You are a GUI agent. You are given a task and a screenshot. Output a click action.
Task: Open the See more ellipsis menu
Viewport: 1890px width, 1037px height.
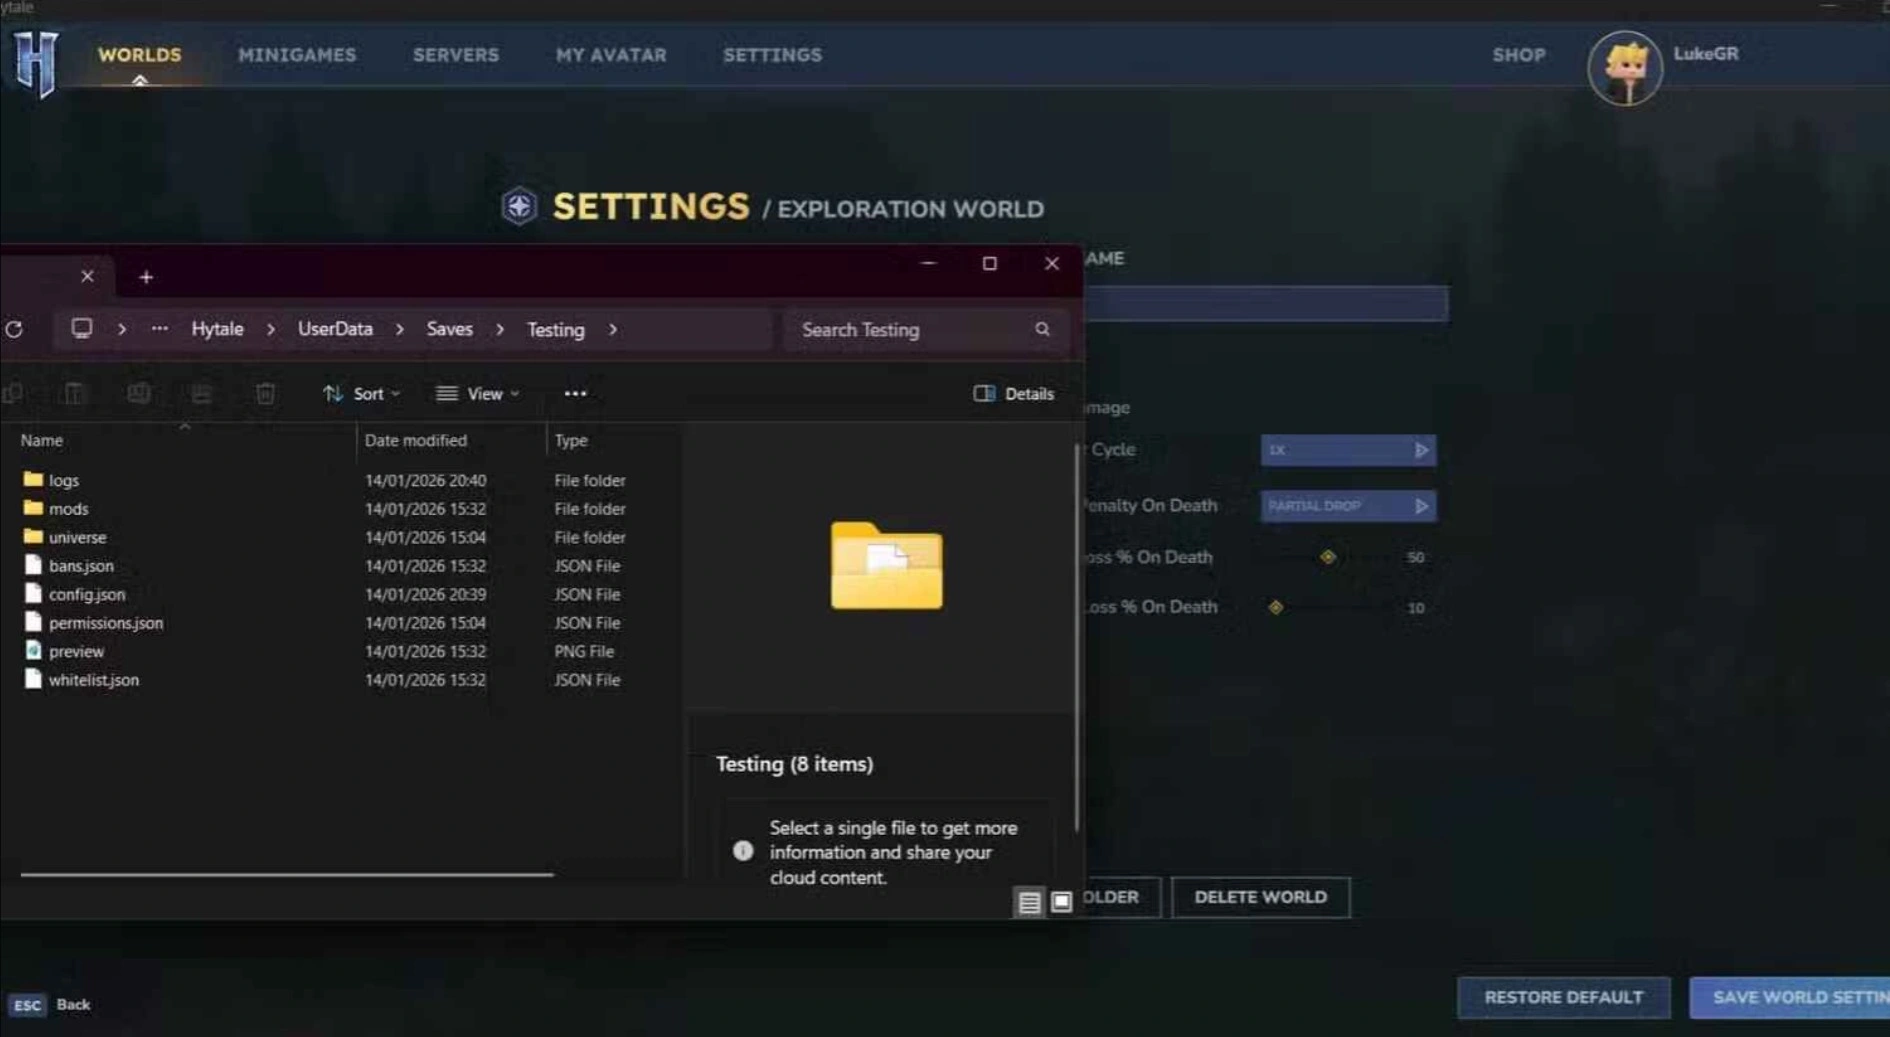575,394
